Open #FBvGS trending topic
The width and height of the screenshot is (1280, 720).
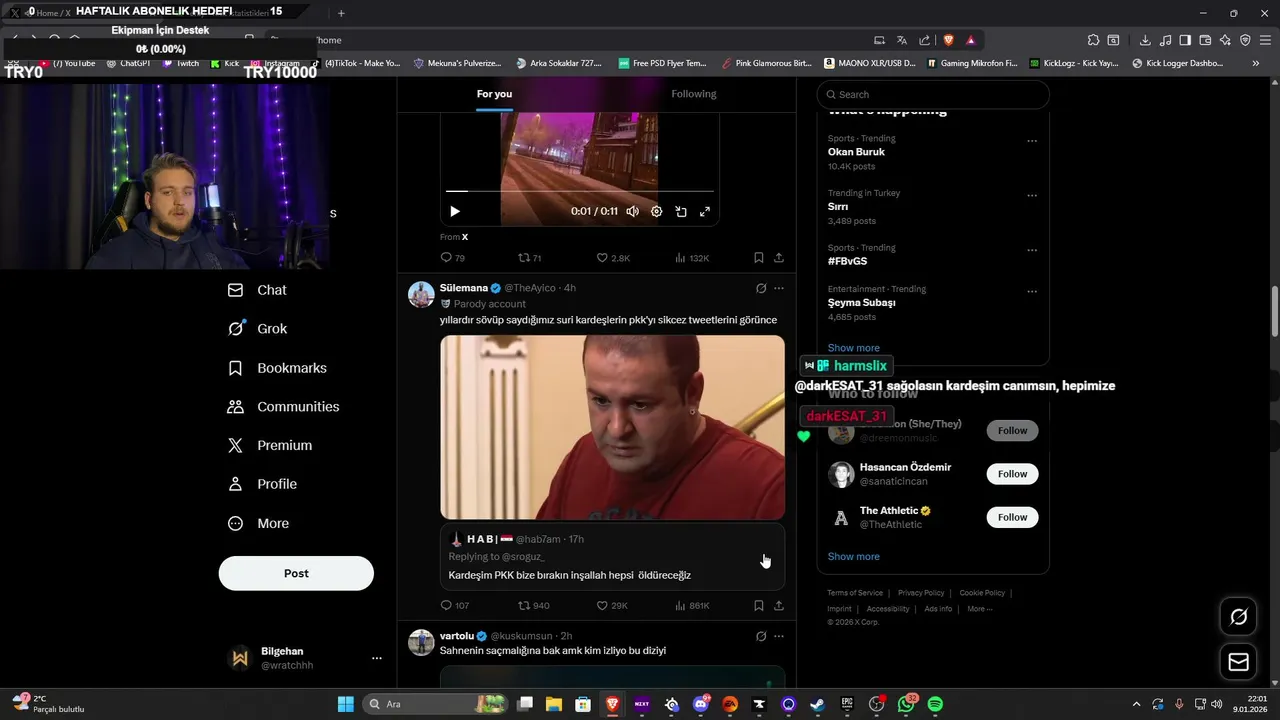pyautogui.click(x=847, y=261)
